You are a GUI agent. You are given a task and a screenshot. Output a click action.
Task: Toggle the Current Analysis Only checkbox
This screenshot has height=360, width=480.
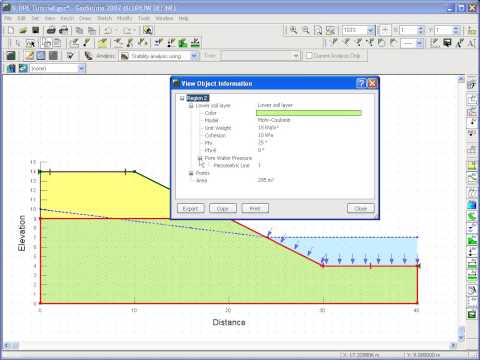coord(309,56)
